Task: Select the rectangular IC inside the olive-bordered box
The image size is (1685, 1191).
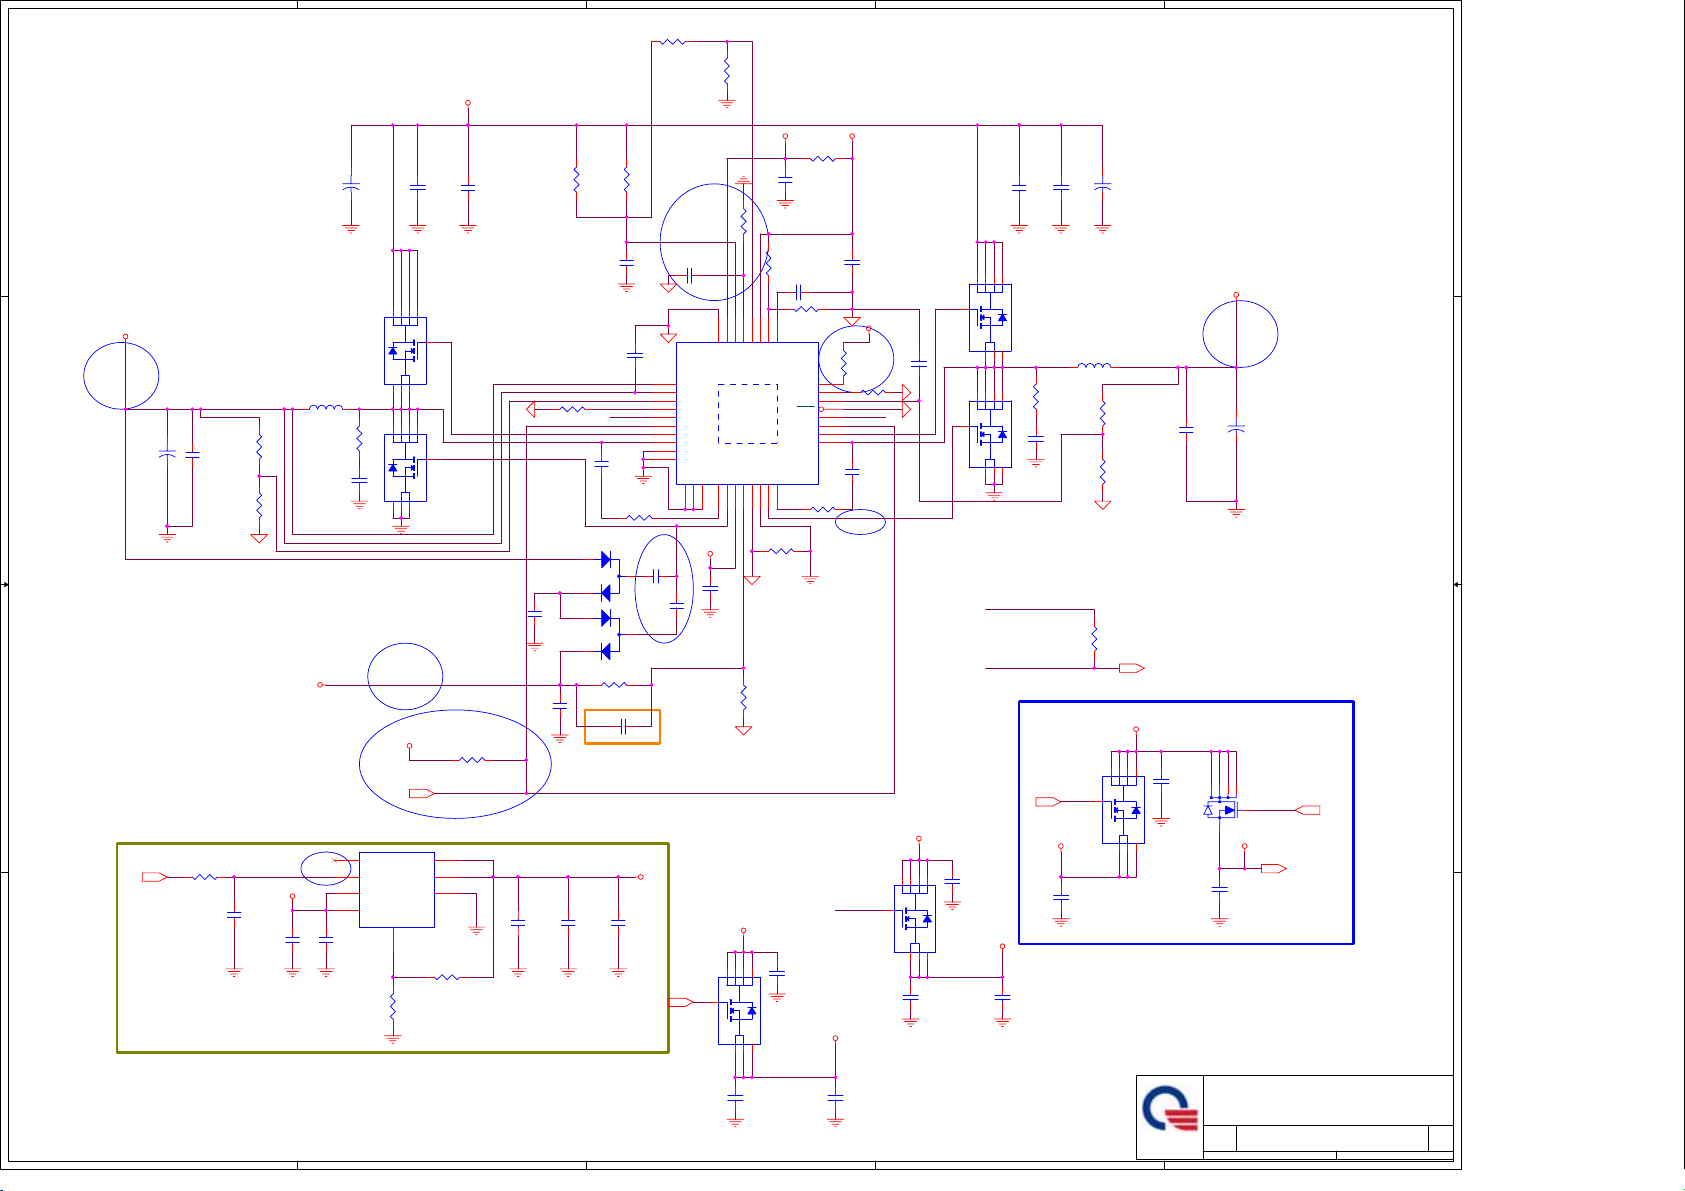Action: point(396,890)
